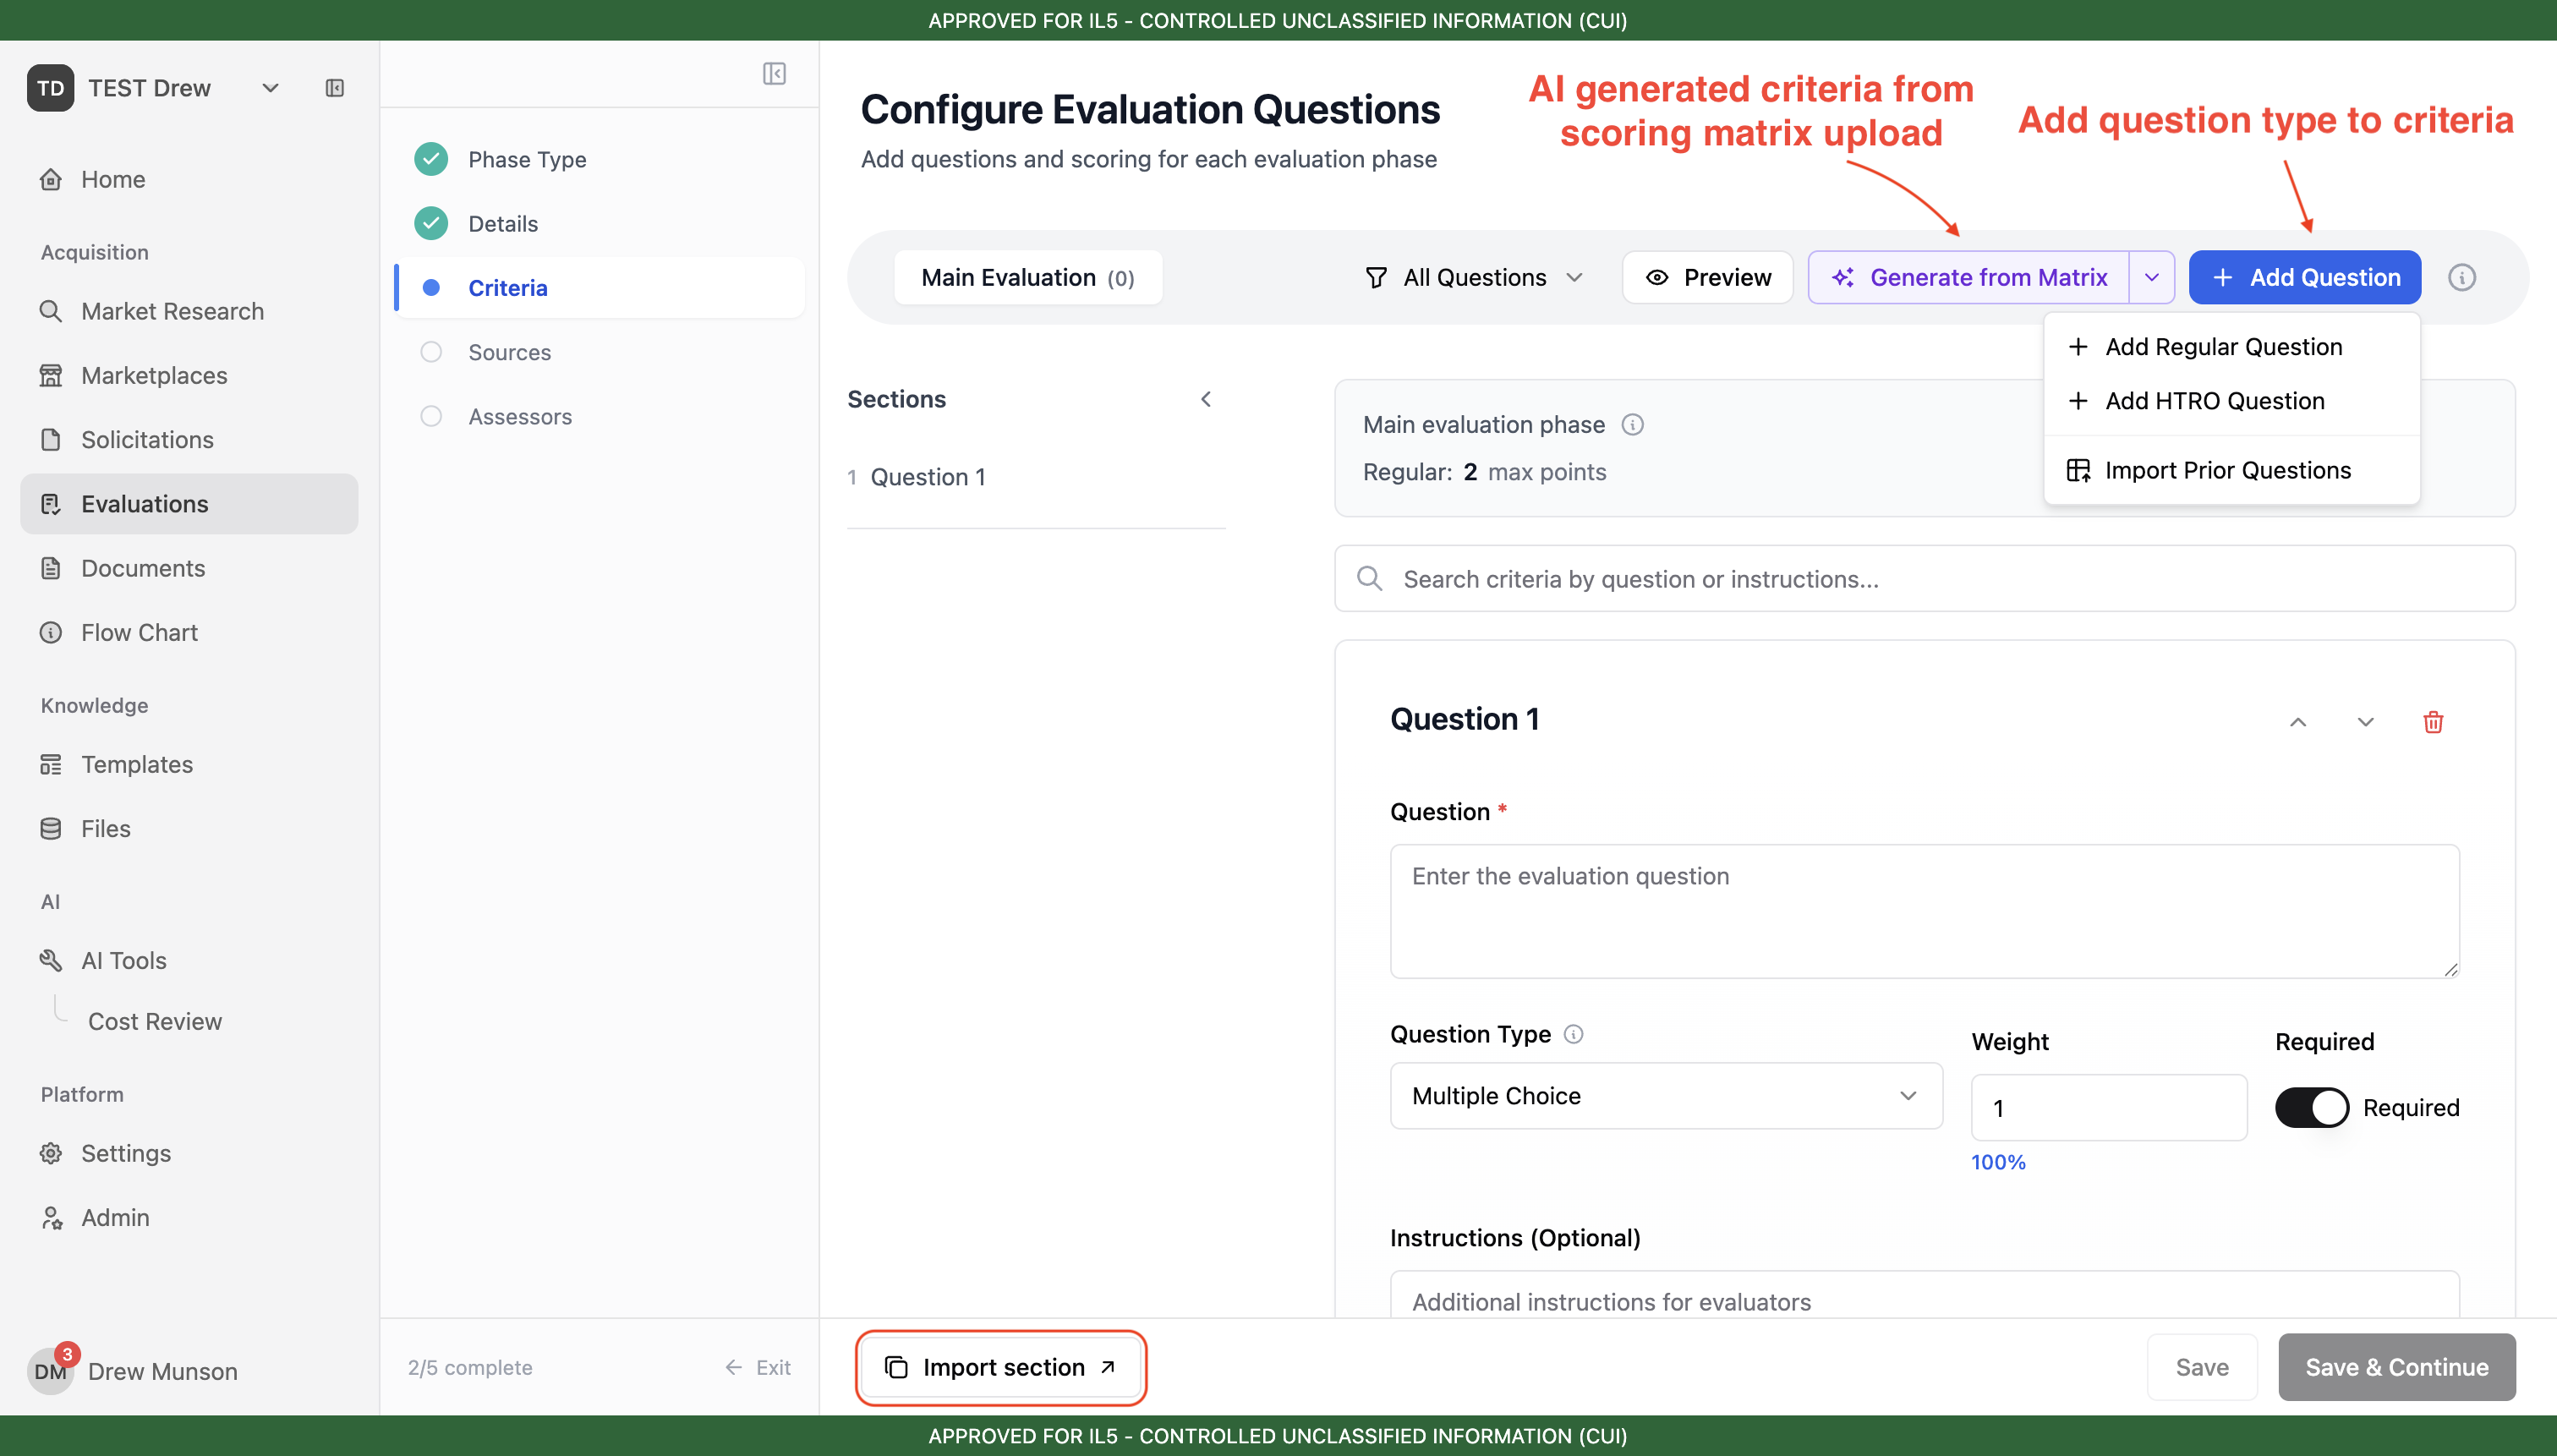
Task: Click Save & Continue
Action: point(2396,1366)
